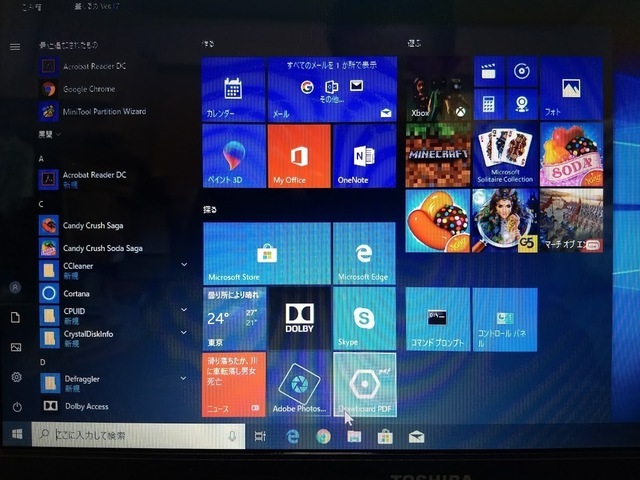Open the user account button

pyautogui.click(x=16, y=287)
